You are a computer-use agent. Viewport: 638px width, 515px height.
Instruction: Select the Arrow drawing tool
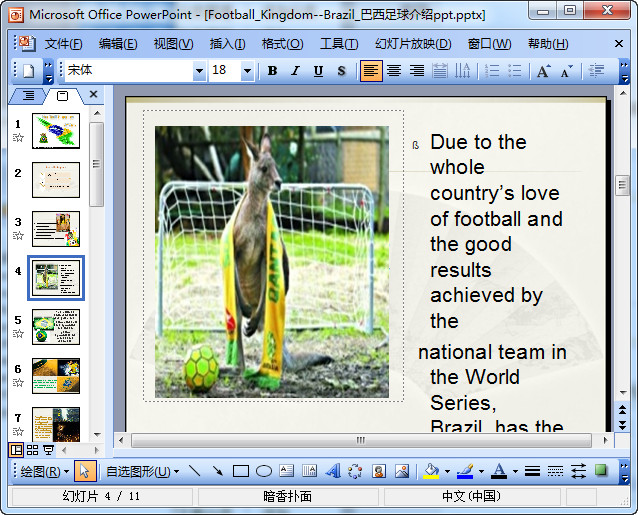(218, 471)
